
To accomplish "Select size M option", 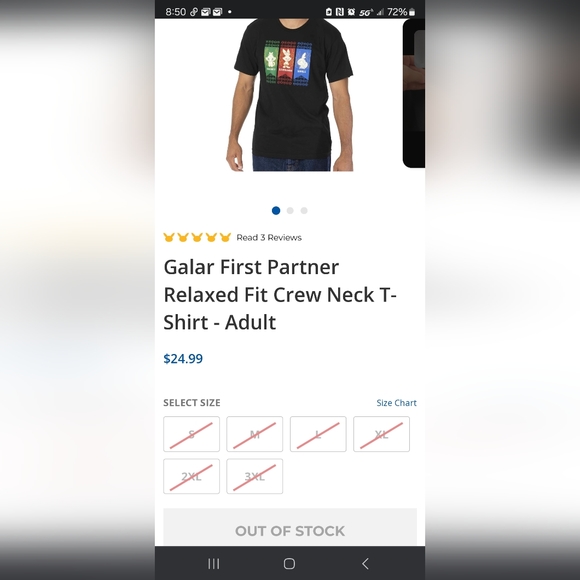I will tap(254, 434).
